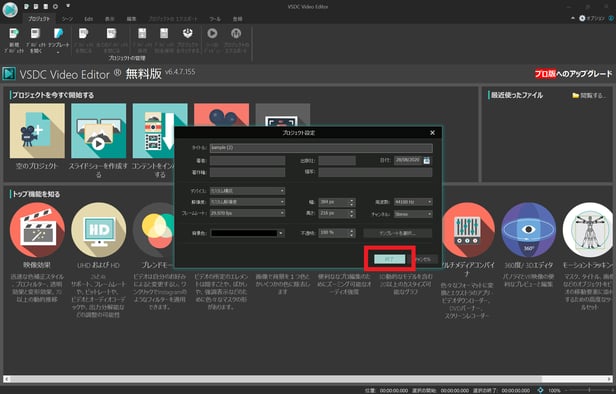The image size is (616, 394).
Task: Click the project title field containing sample
Action: tap(321, 148)
